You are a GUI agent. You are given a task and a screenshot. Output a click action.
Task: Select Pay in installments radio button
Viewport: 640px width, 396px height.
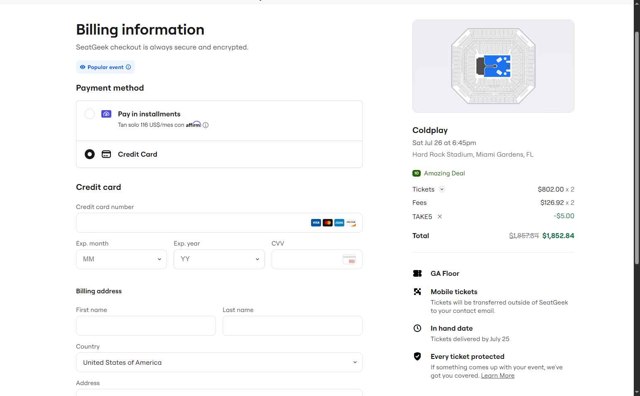point(90,114)
